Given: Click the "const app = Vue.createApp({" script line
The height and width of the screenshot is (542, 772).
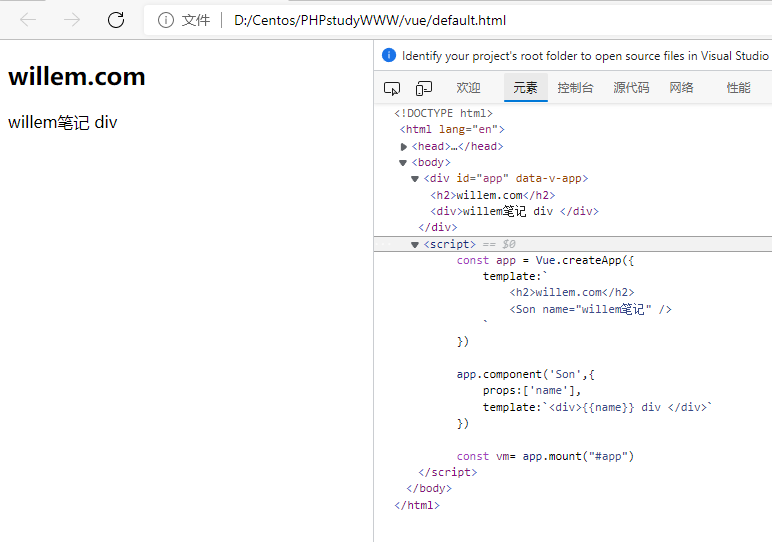Looking at the screenshot, I should pyautogui.click(x=545, y=260).
